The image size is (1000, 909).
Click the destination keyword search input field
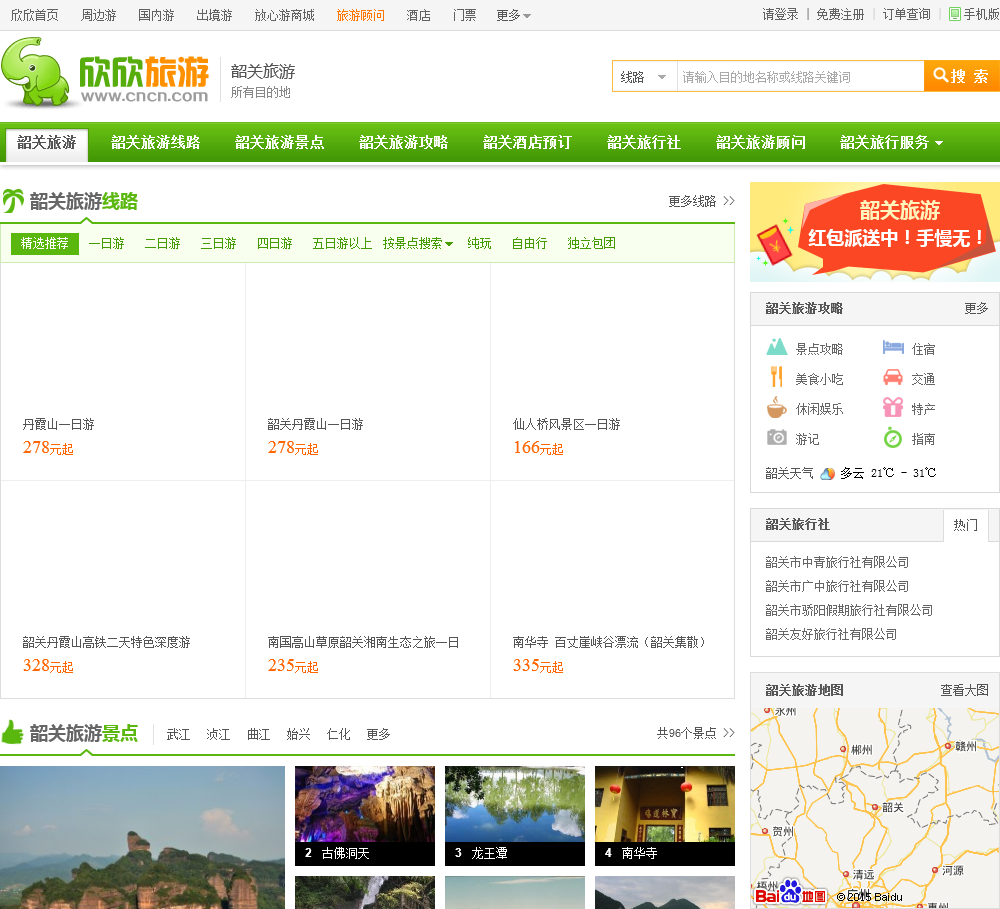799,77
